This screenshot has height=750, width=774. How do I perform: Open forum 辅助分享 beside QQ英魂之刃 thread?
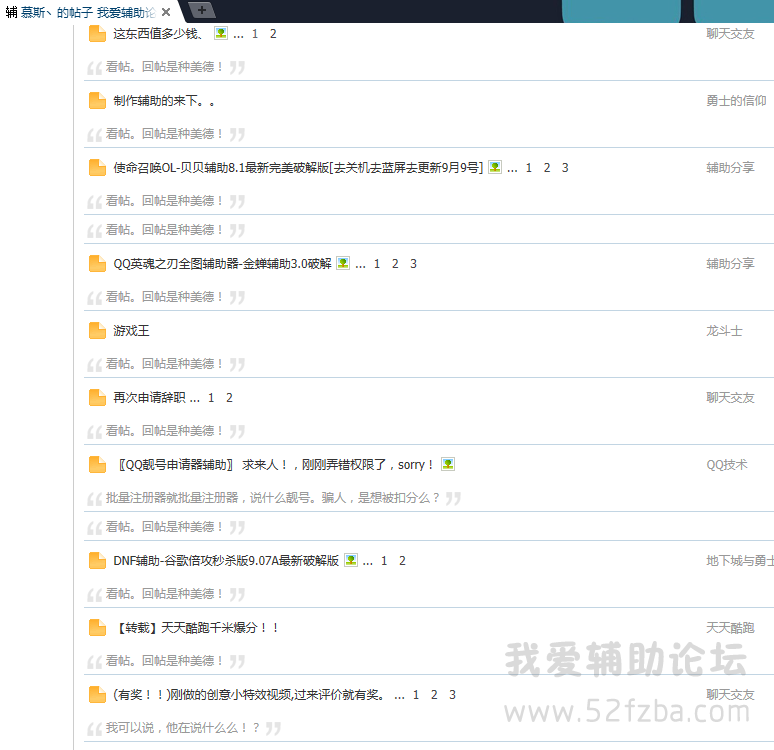(x=730, y=264)
